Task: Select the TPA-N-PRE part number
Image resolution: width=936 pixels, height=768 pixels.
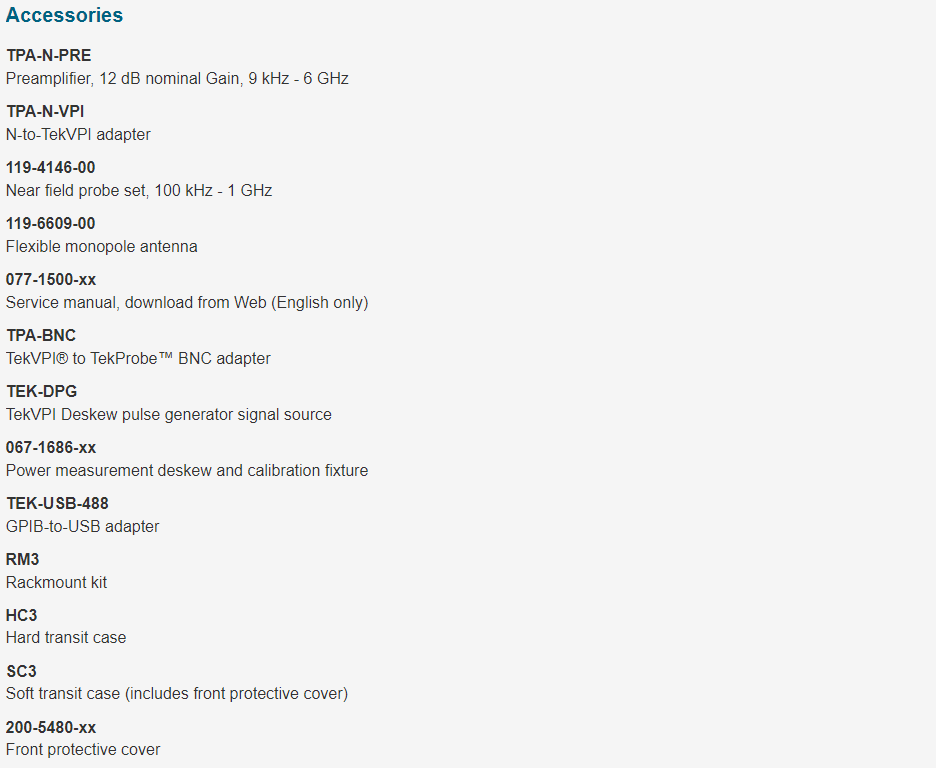Action: pos(49,55)
